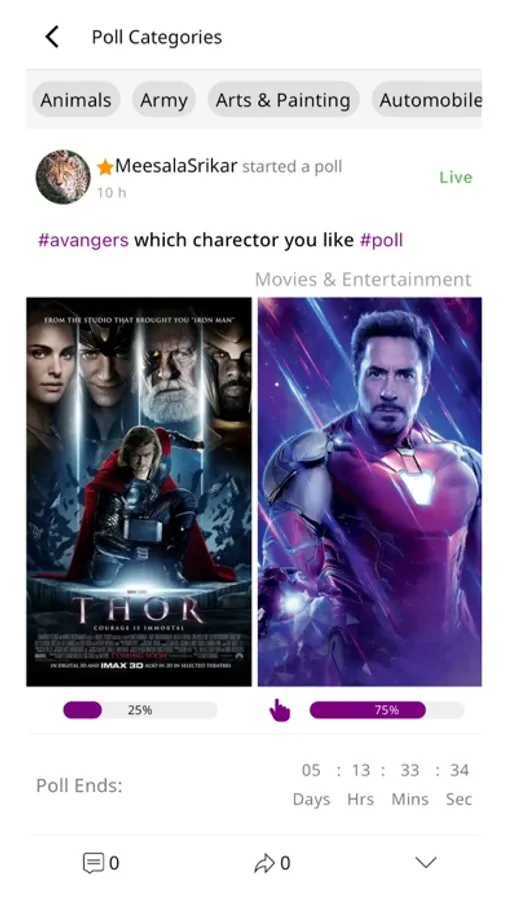
Task: Open MeesalaSrikar's cheetah profile avatar
Action: click(63, 177)
